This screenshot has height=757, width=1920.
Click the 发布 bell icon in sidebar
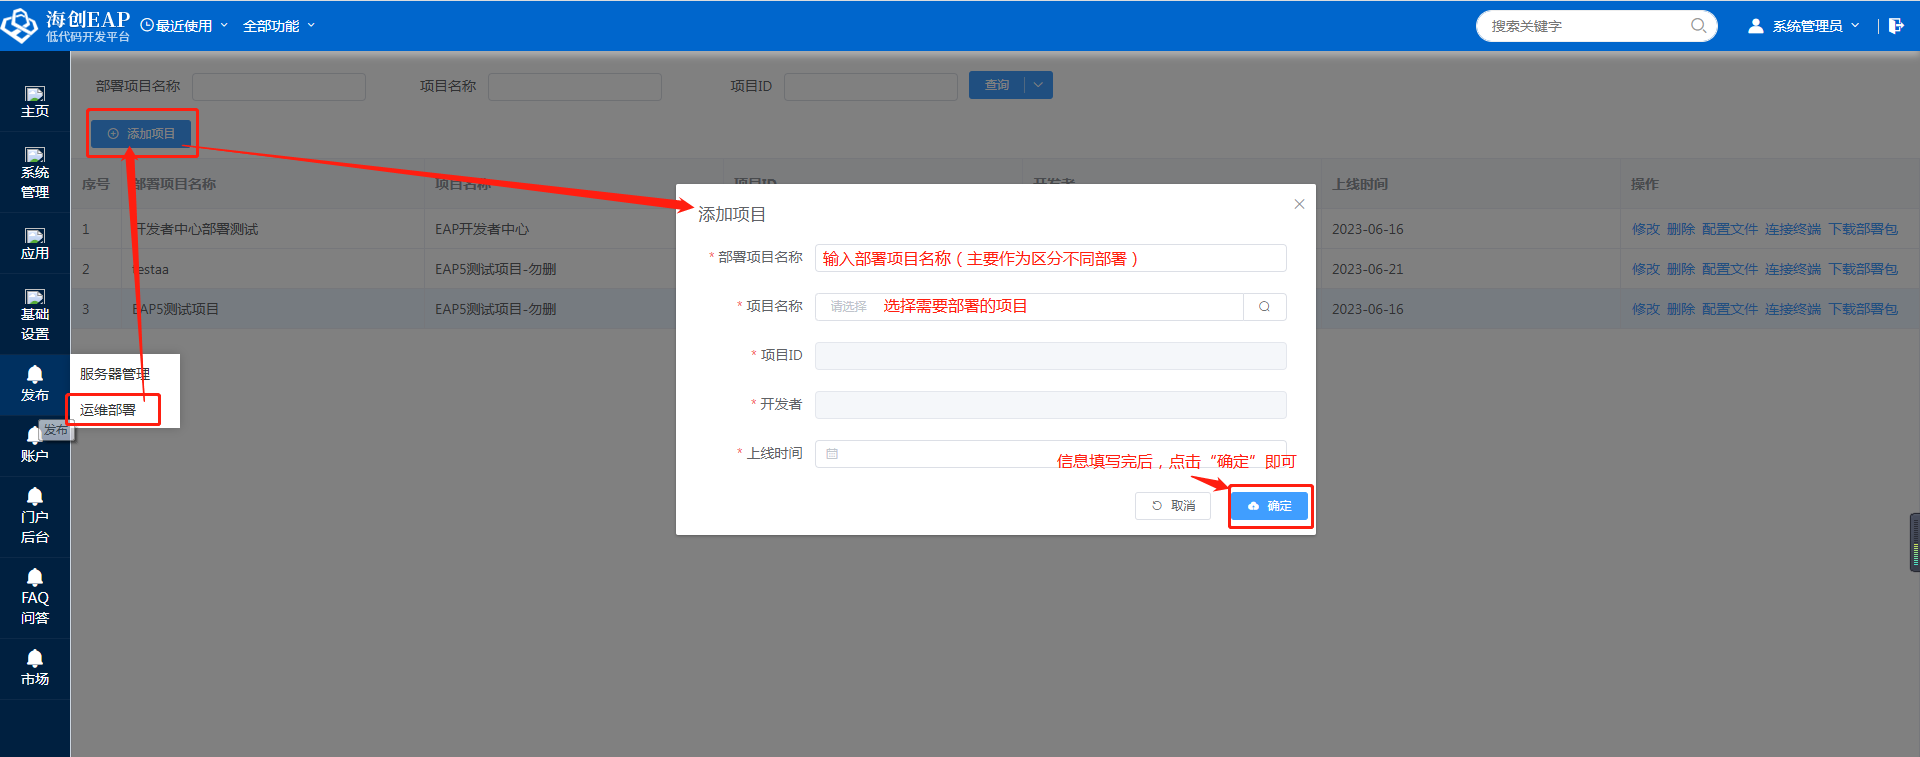35,383
